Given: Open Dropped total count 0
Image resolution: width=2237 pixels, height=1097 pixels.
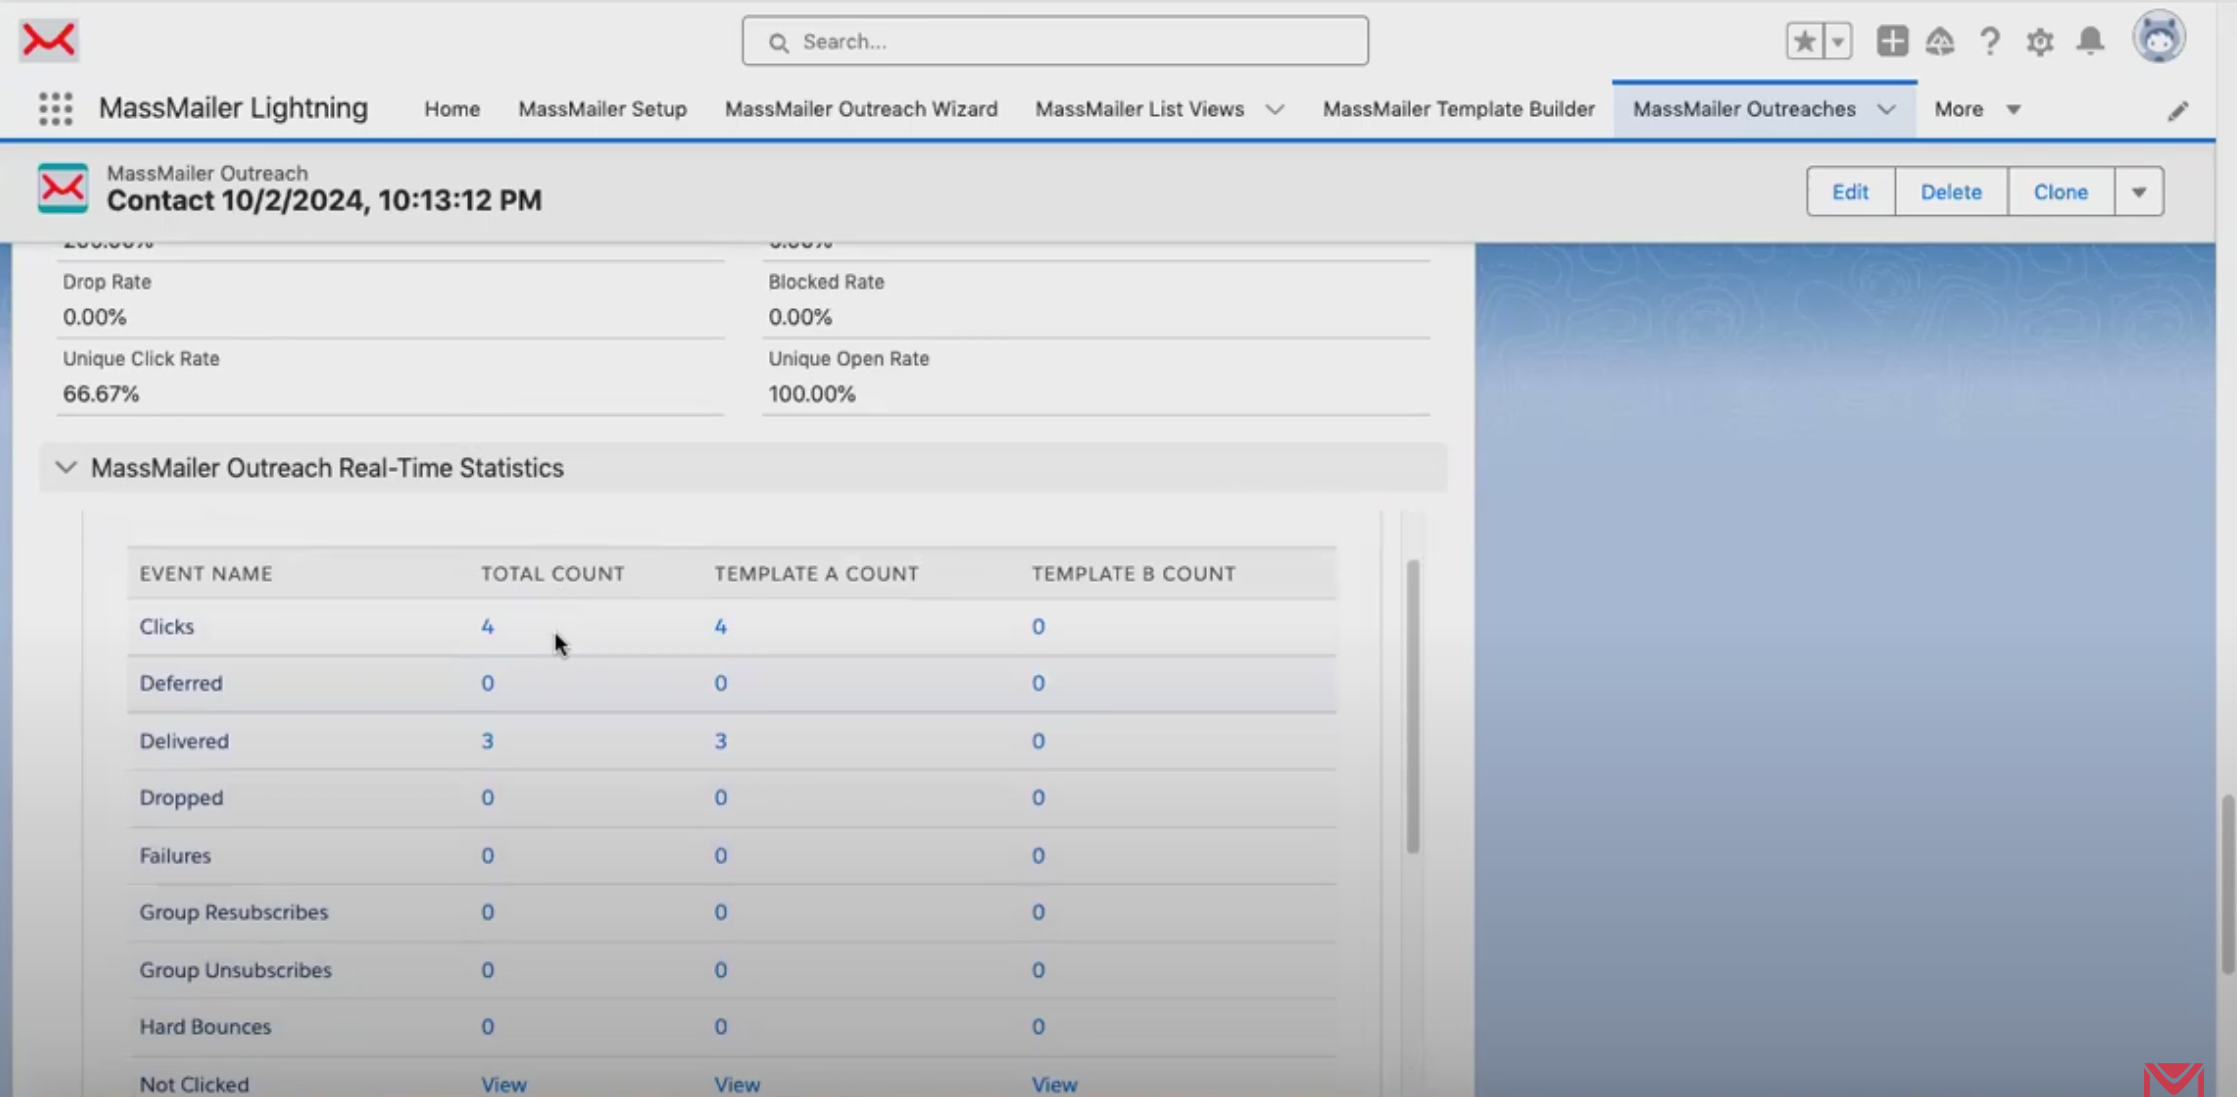Looking at the screenshot, I should pos(487,797).
